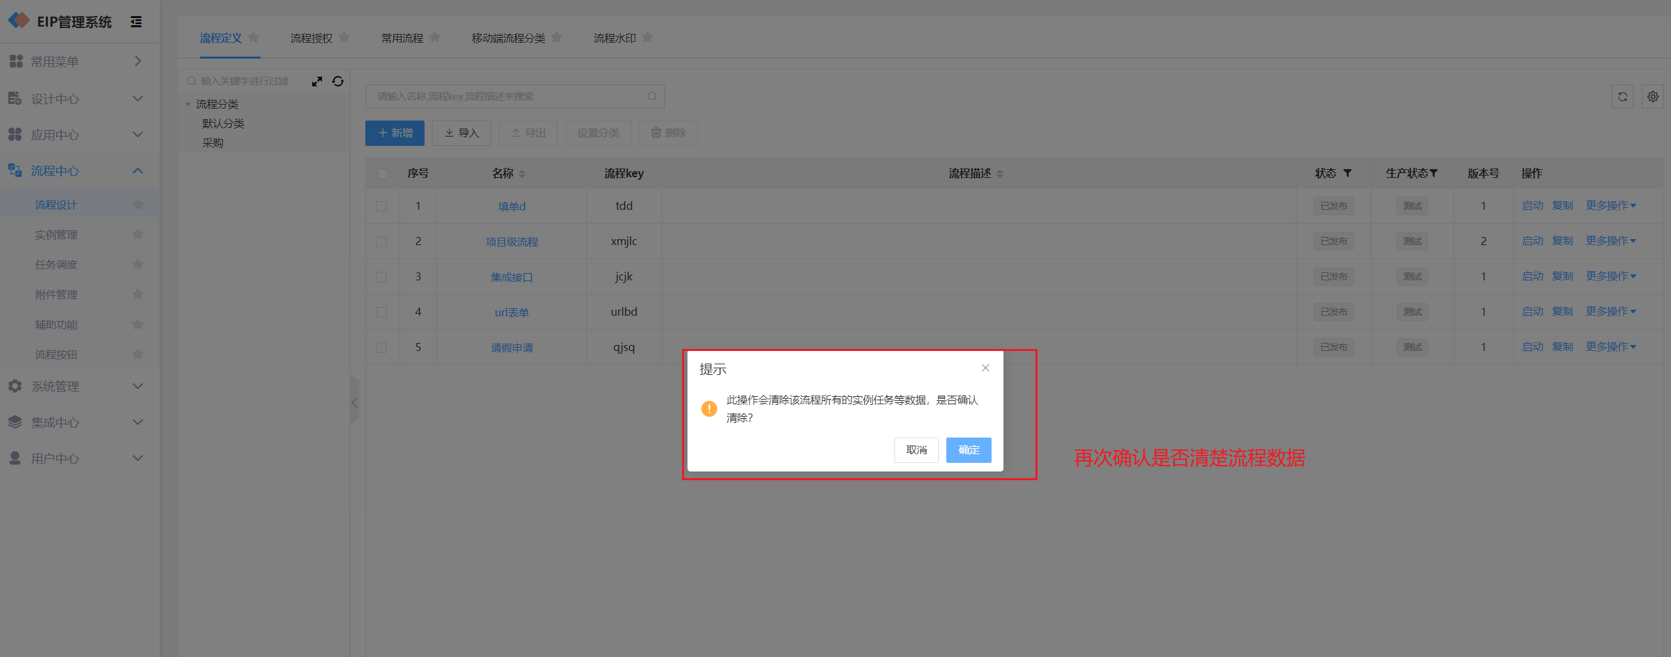This screenshot has width=1671, height=657.
Task: Click the 流程中心 sidebar icon
Action: [15, 170]
